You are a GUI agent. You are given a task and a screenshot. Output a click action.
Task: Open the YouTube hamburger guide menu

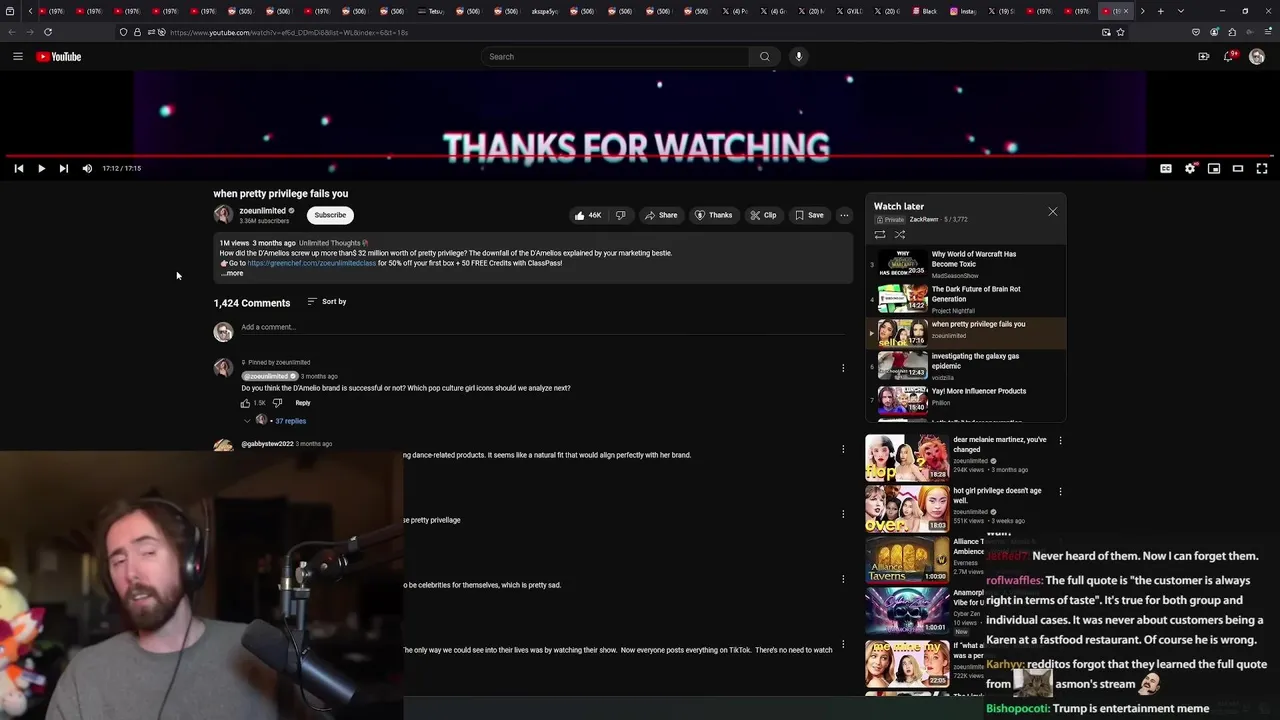point(18,57)
